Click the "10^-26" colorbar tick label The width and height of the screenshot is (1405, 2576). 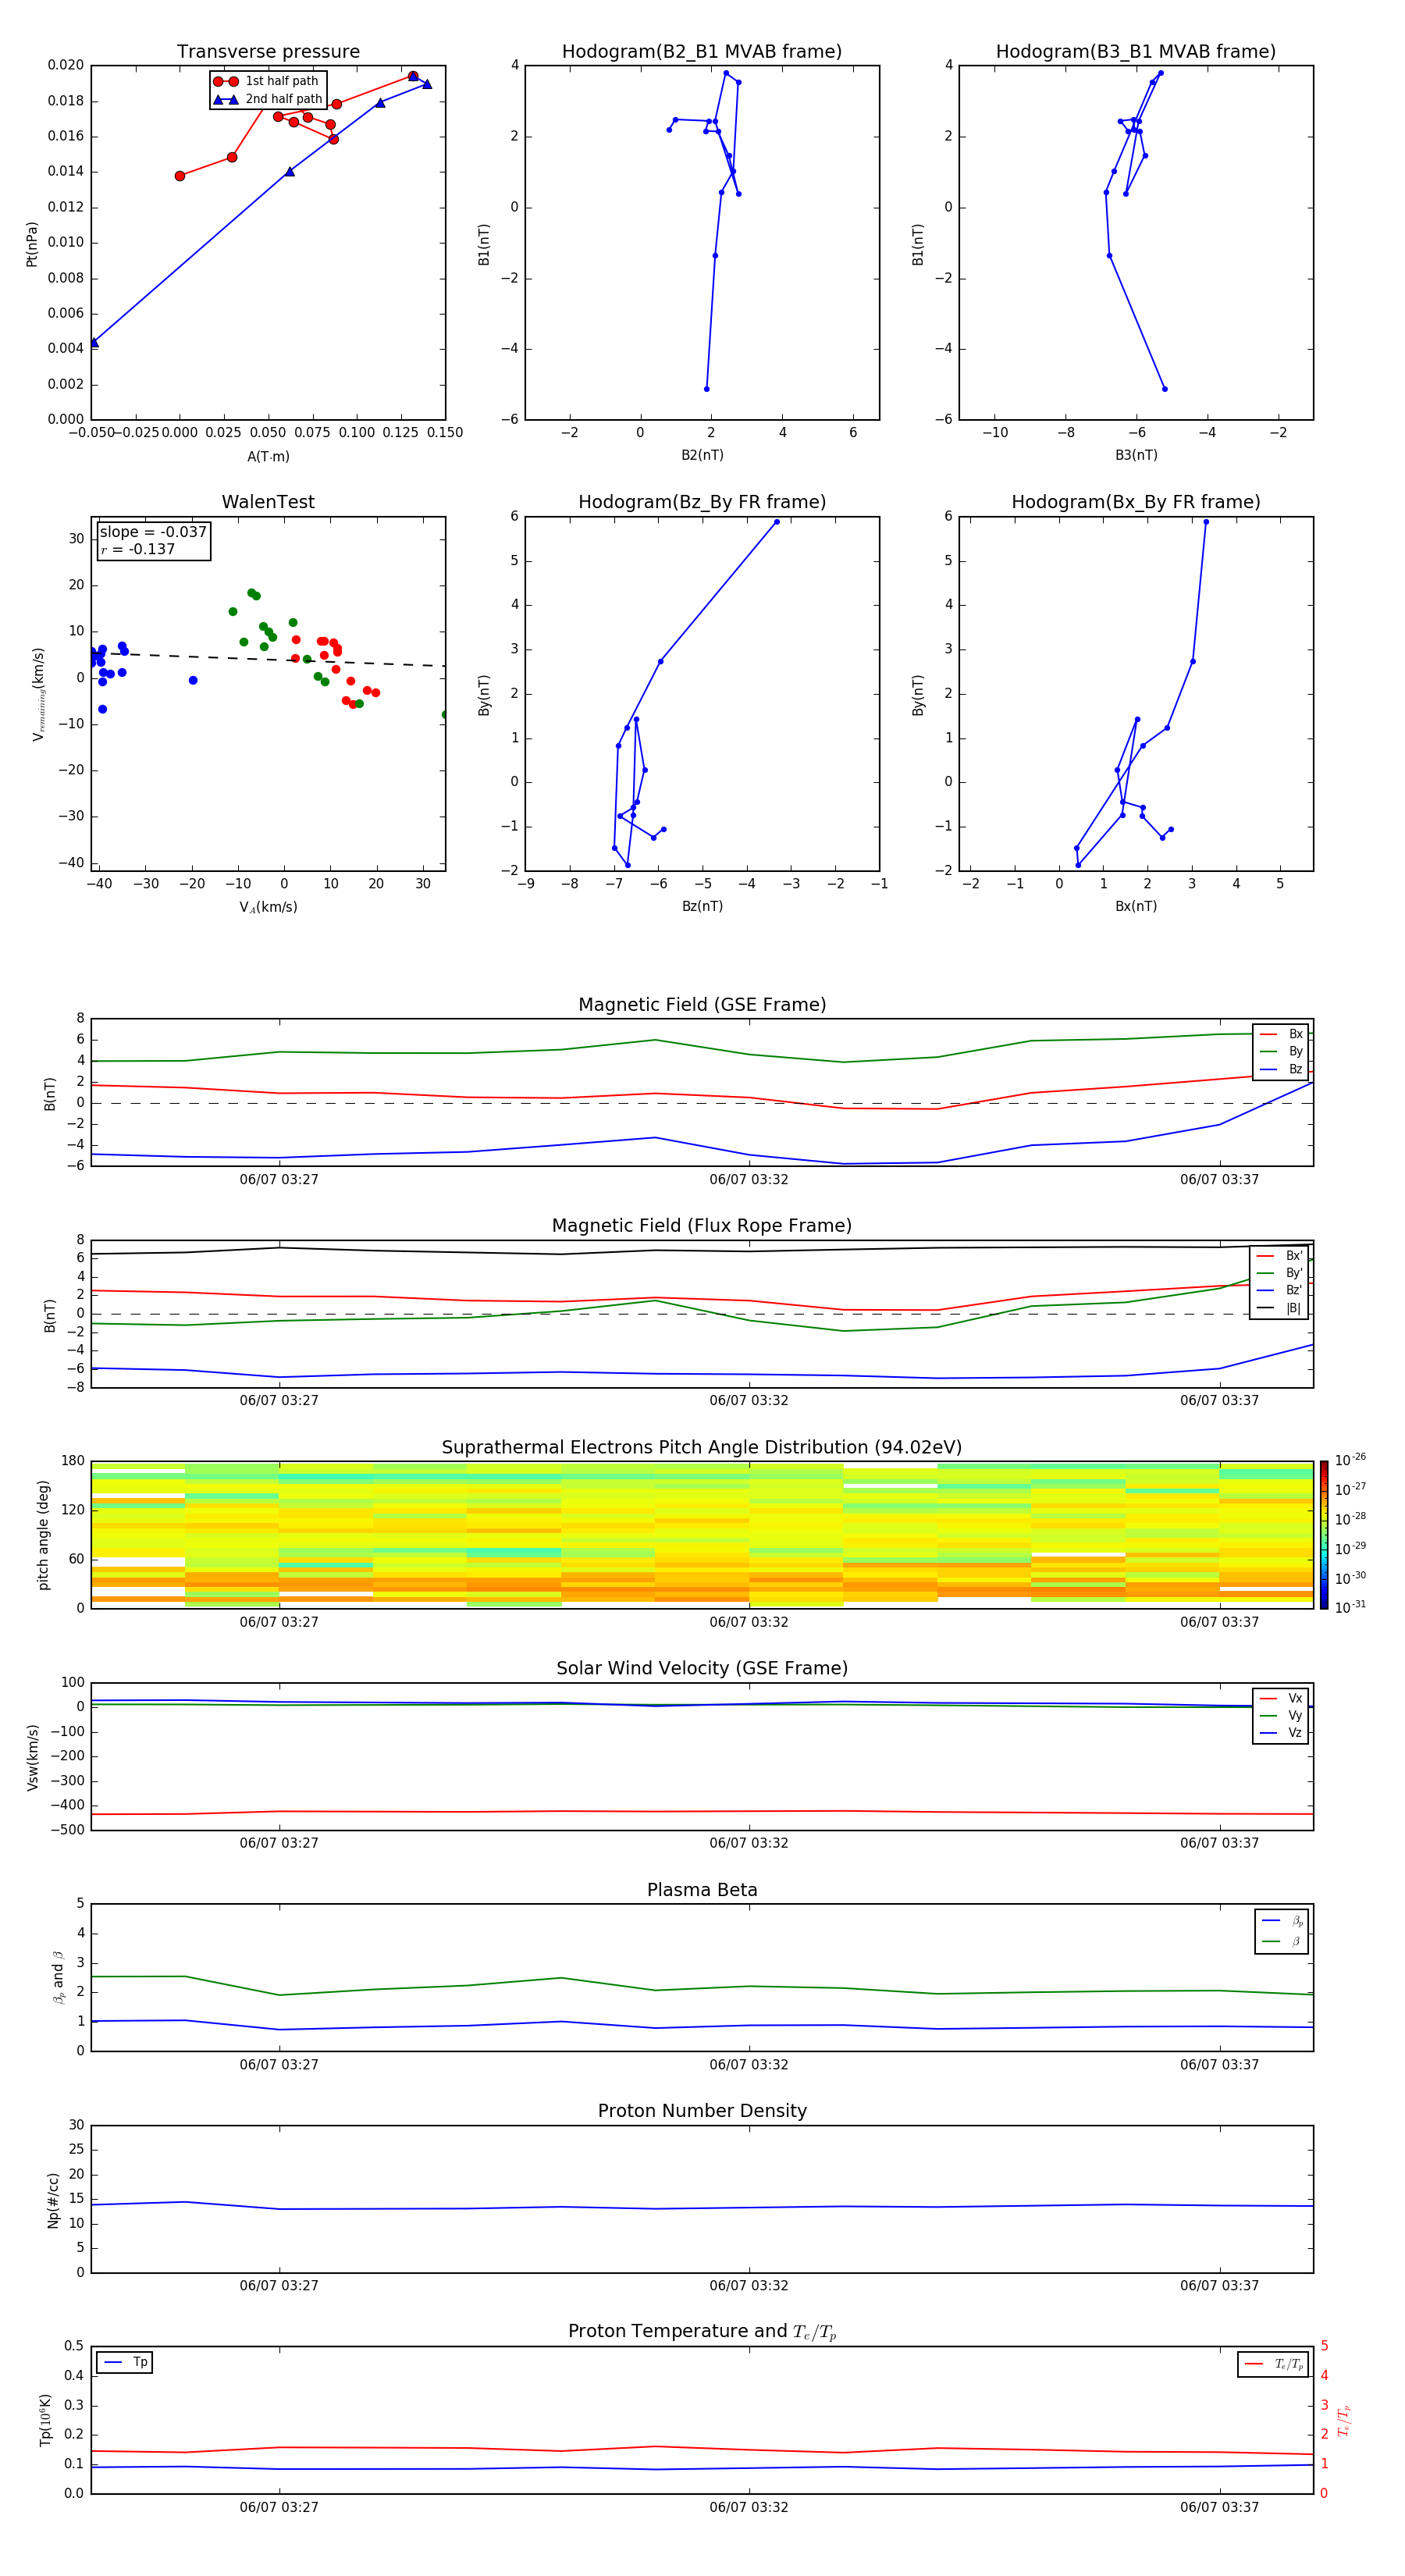[x=1350, y=1460]
